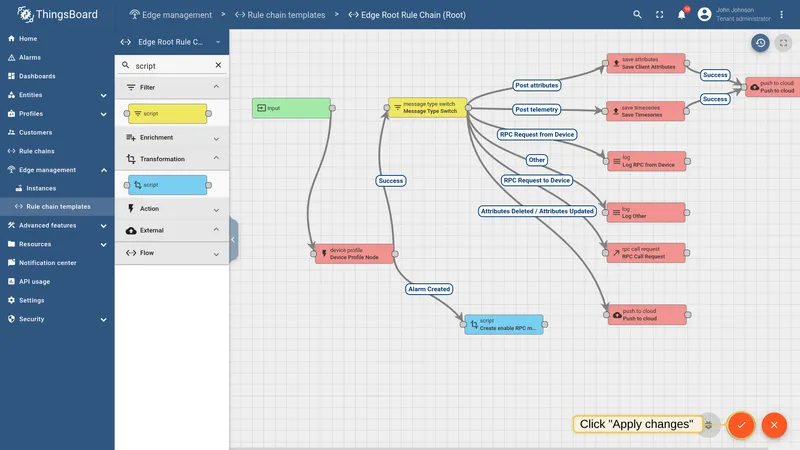Focus the node search input containing script
Image resolution: width=800 pixels, height=450 pixels.
tap(172, 66)
